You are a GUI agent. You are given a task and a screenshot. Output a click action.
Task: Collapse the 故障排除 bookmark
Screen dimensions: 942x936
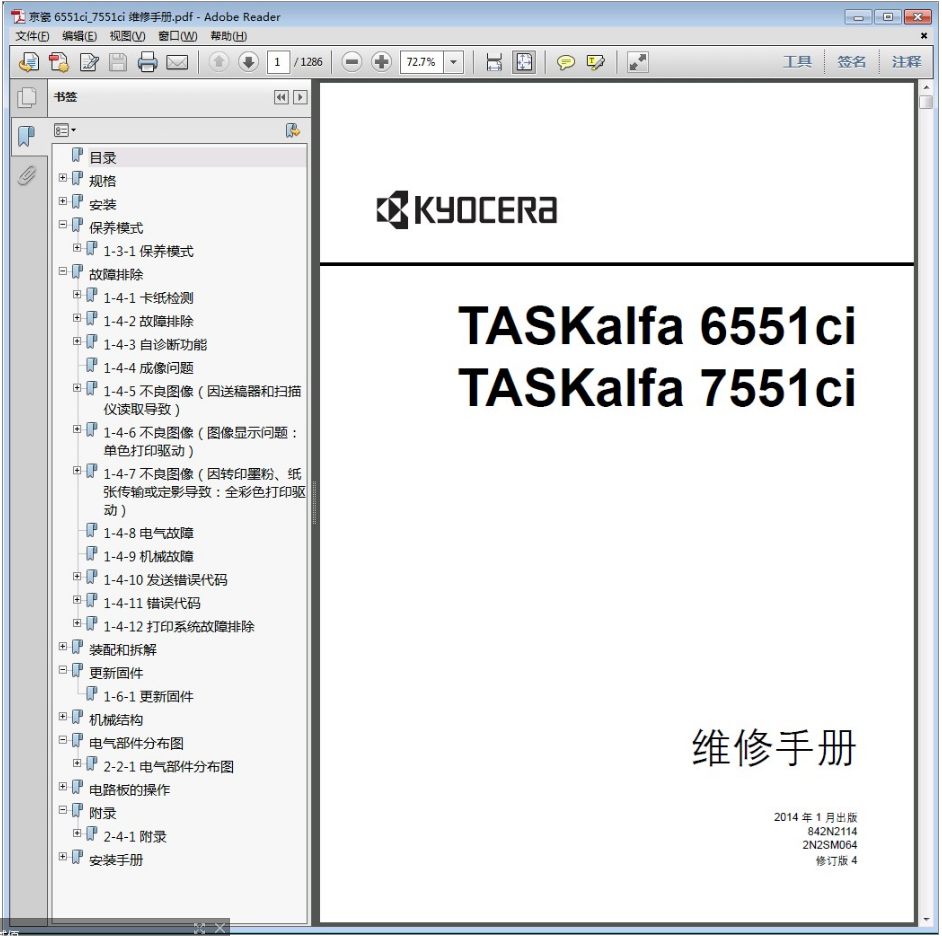(x=62, y=271)
